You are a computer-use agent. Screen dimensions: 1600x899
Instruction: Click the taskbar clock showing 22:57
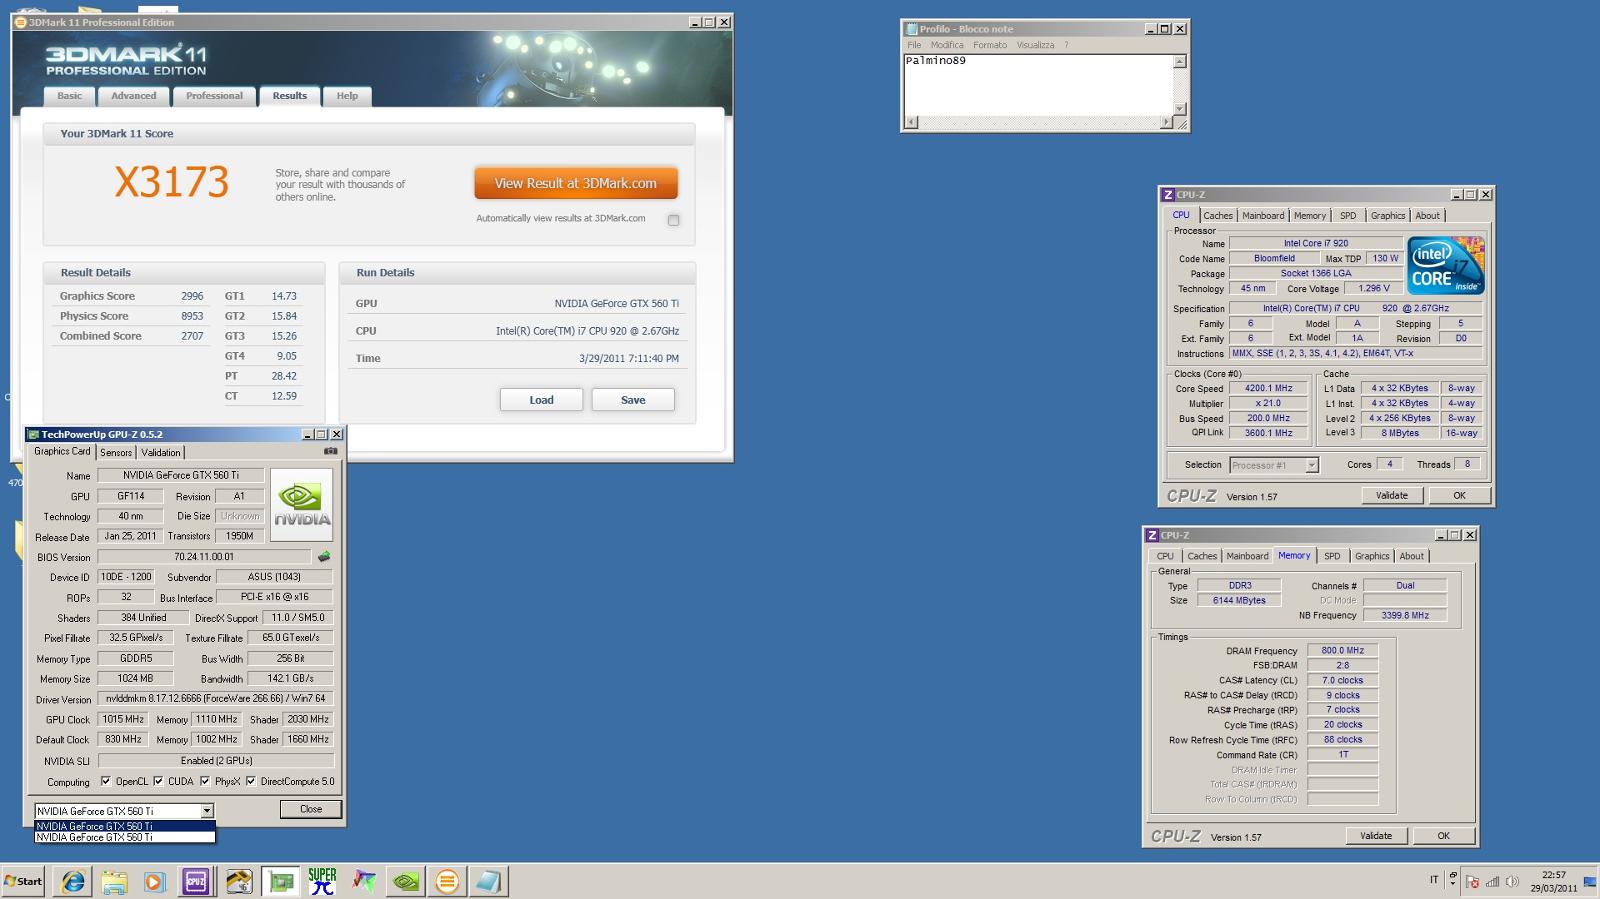click(x=1553, y=881)
